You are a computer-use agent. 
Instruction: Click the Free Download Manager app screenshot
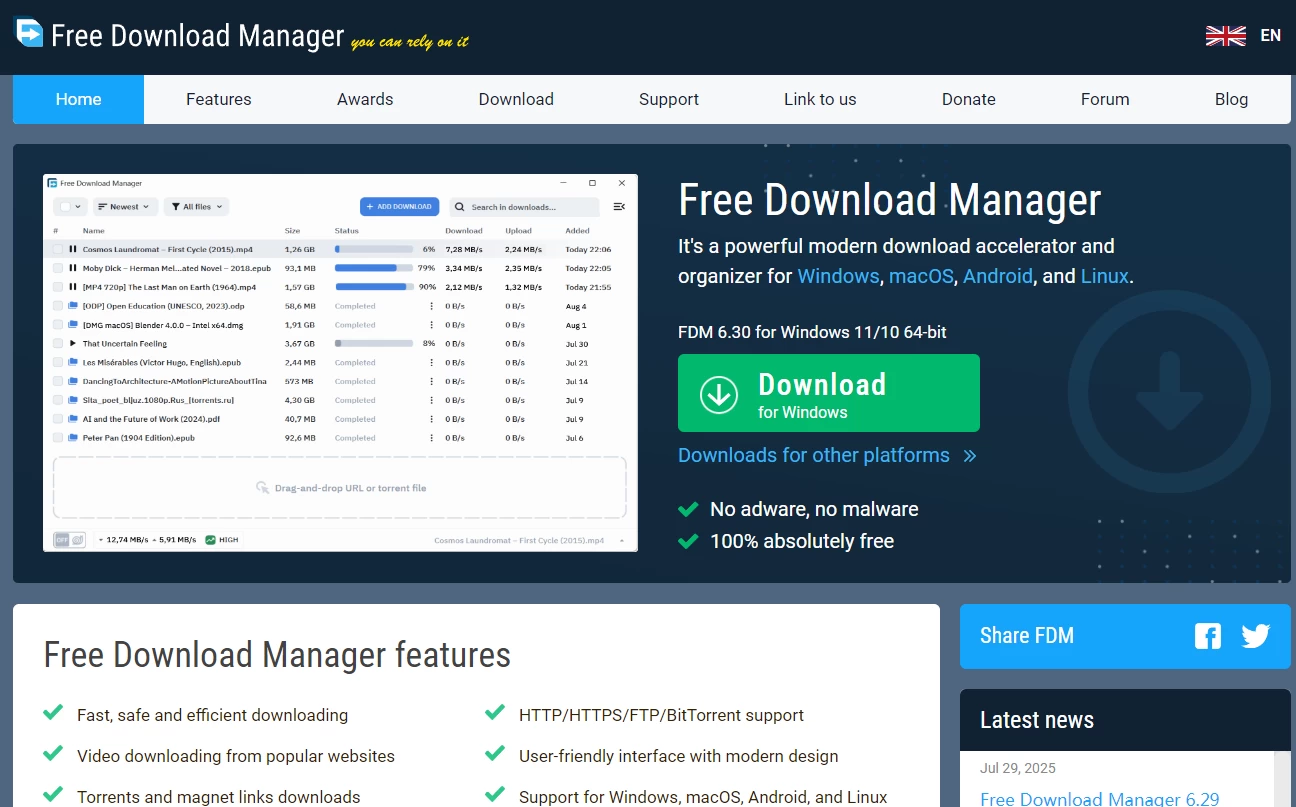[340, 362]
